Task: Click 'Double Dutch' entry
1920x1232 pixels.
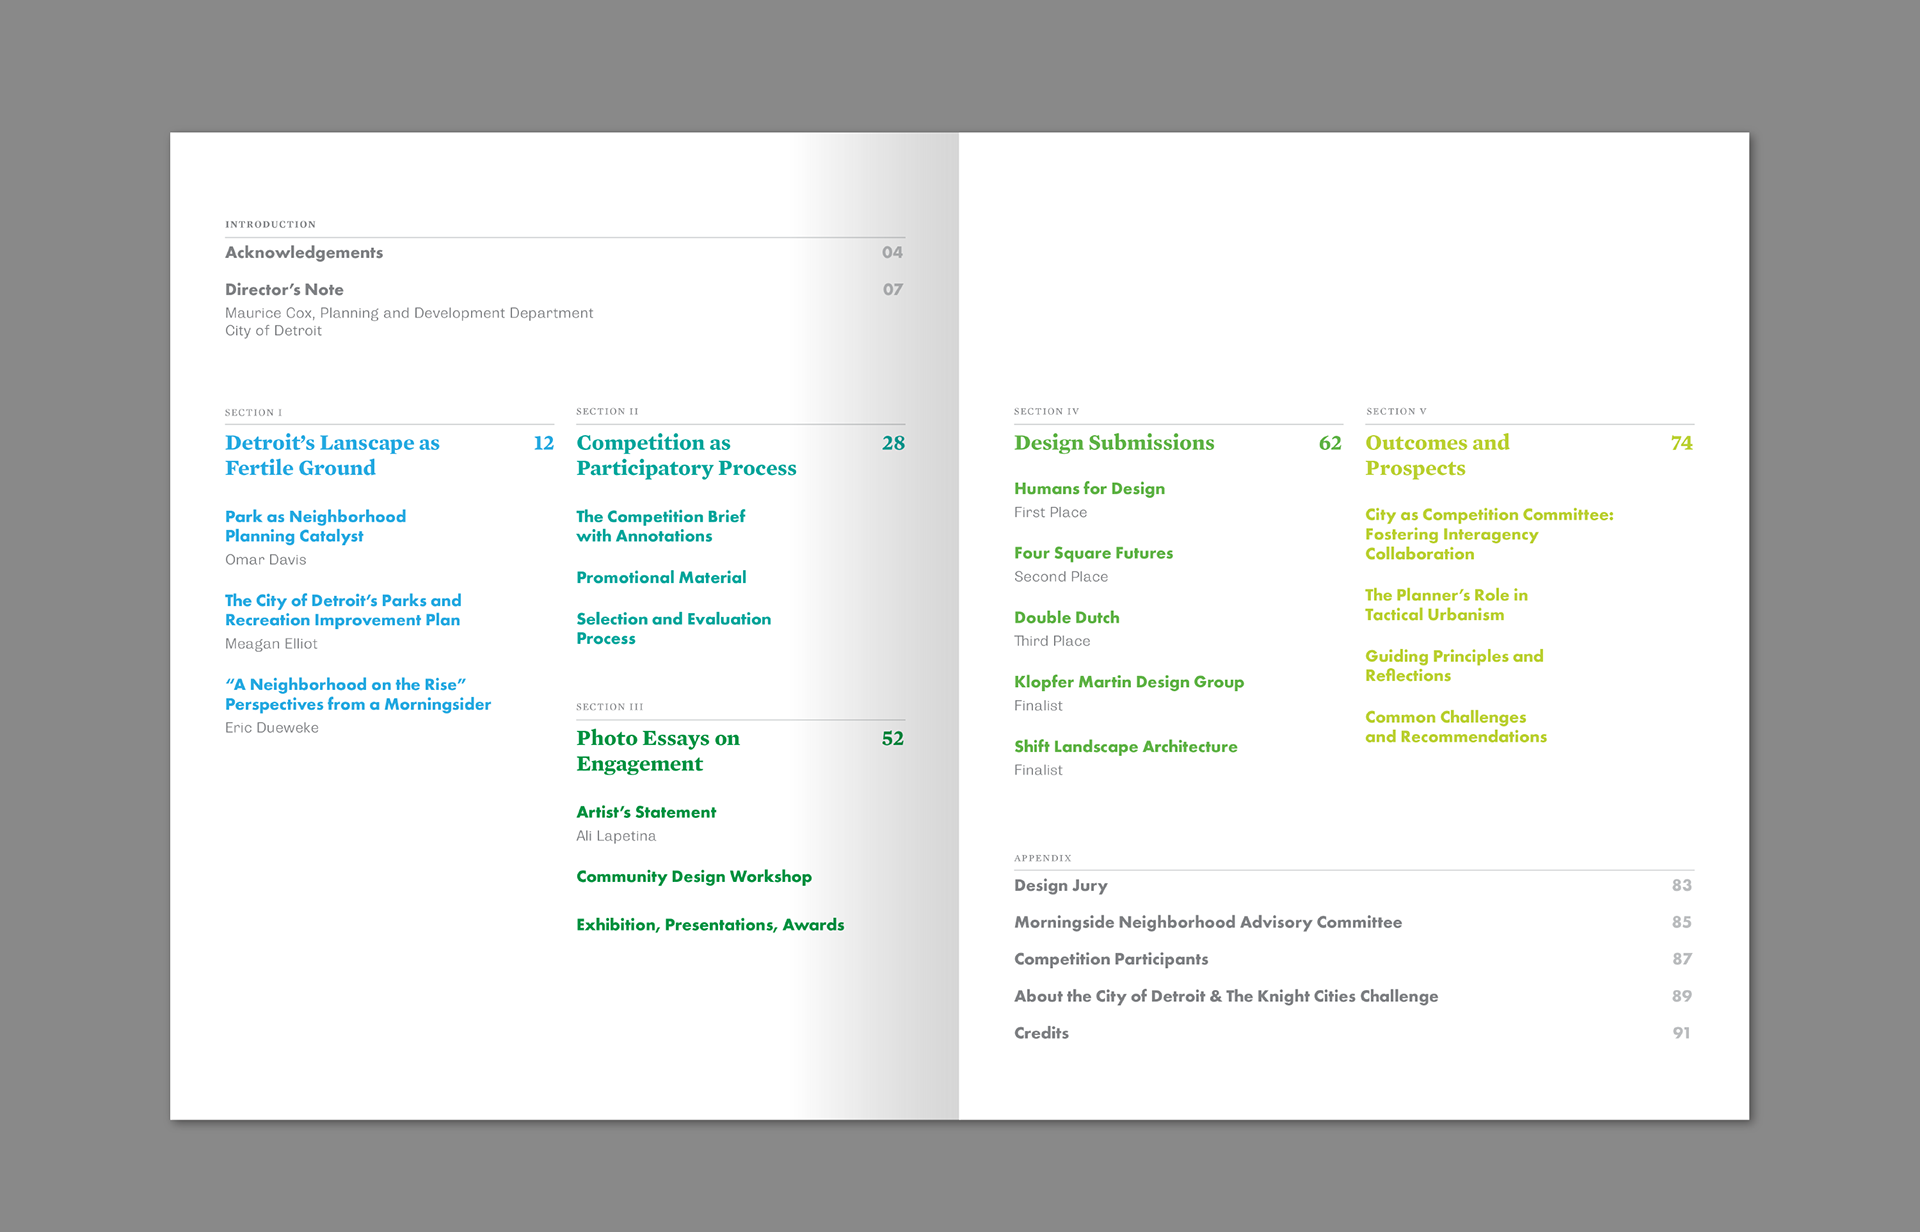Action: tap(1066, 618)
